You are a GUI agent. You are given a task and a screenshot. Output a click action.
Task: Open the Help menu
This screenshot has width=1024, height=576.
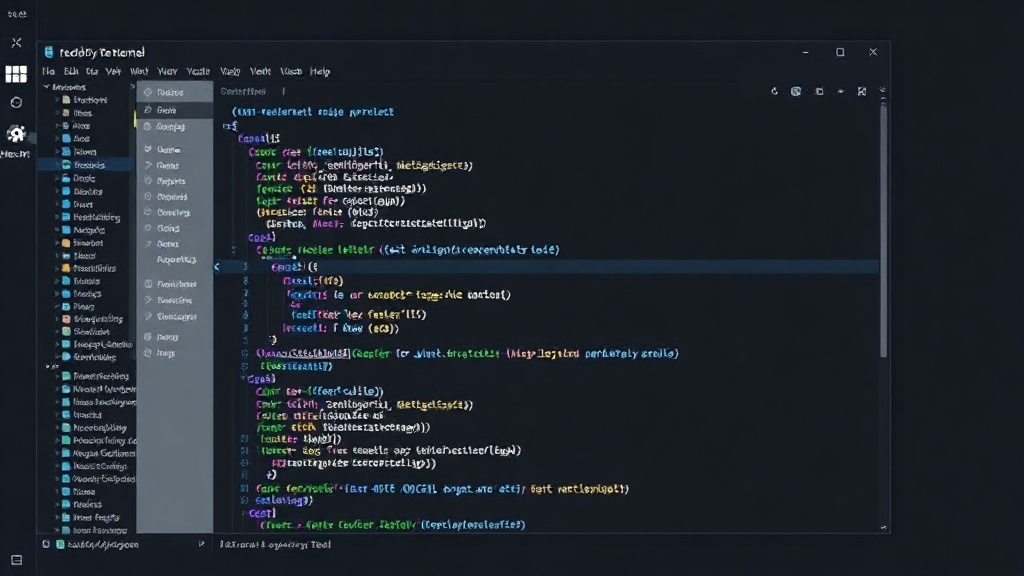(319, 71)
